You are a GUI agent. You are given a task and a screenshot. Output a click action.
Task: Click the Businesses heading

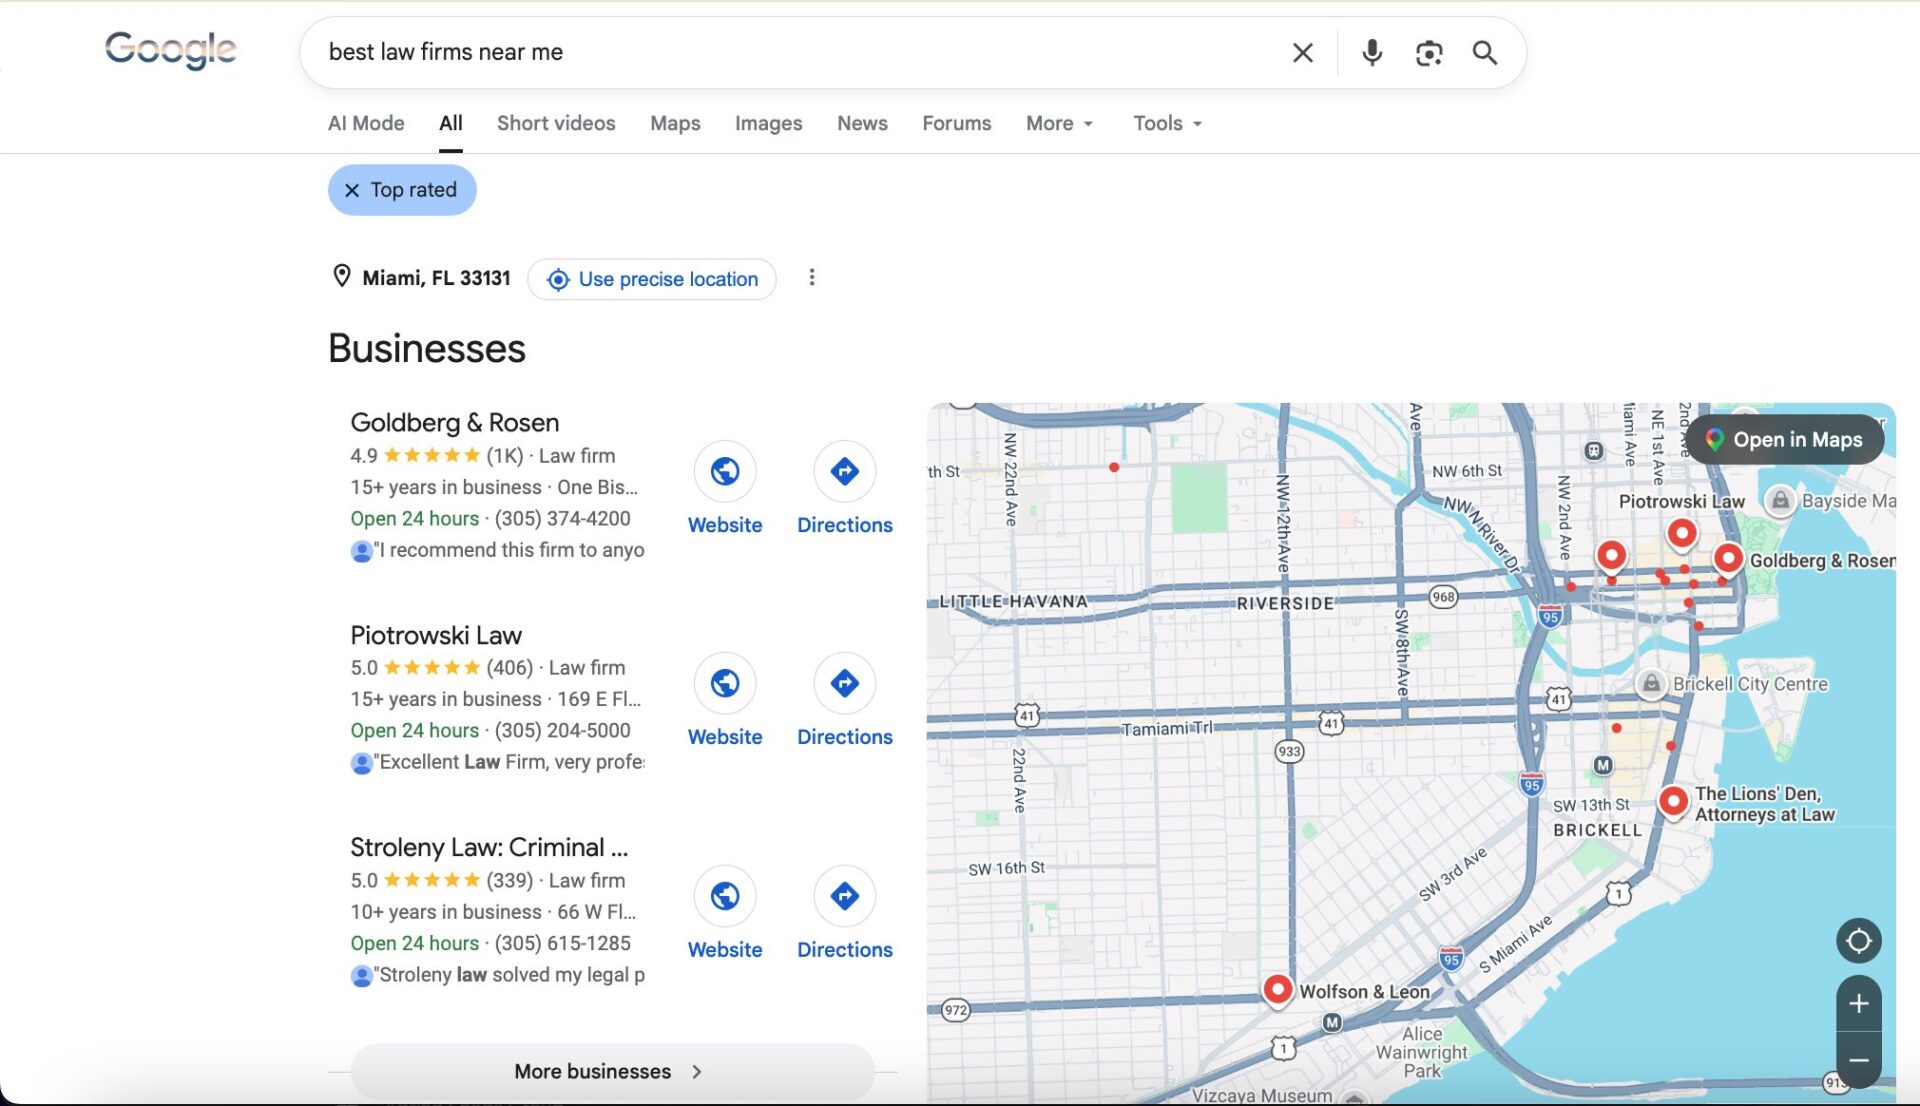click(x=427, y=348)
